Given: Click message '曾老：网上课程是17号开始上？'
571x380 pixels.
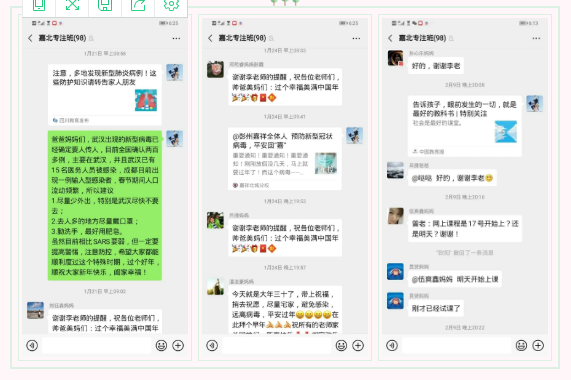Looking at the screenshot, I should [465, 229].
